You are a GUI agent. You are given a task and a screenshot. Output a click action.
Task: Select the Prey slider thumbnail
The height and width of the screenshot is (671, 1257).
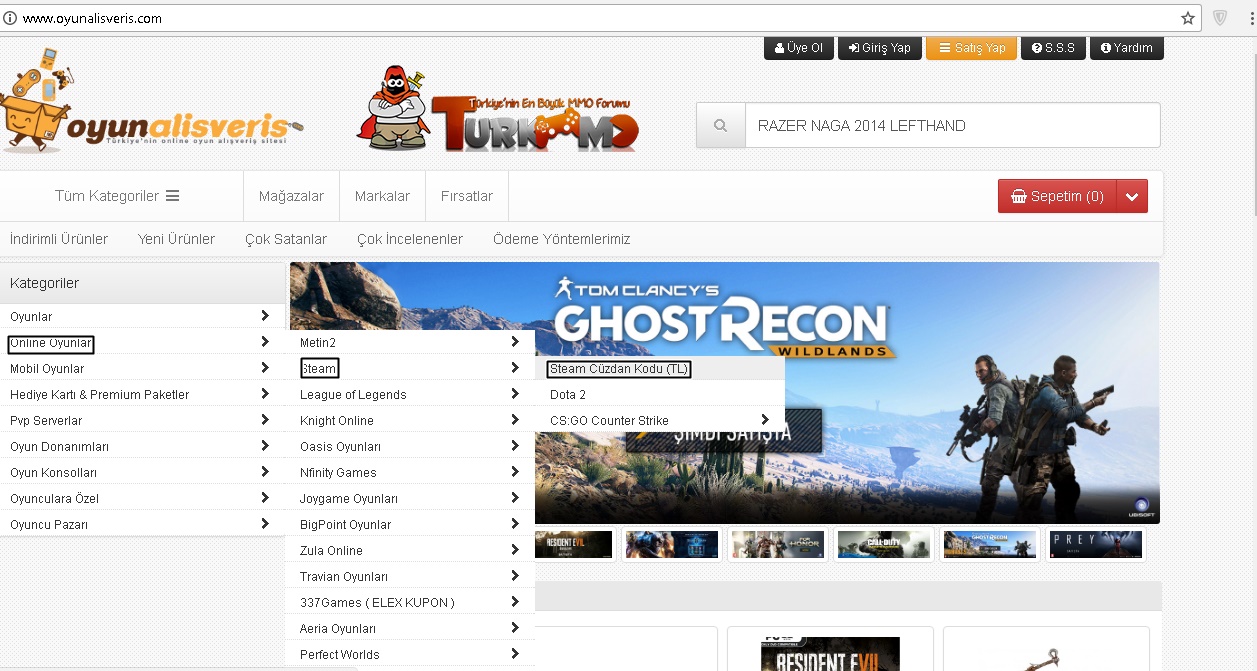tap(1095, 544)
